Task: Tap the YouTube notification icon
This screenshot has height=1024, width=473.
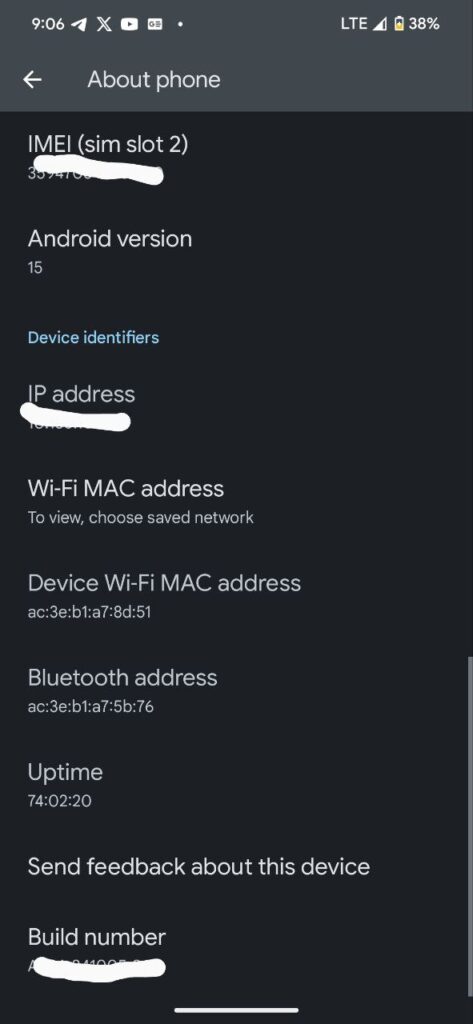Action: click(129, 24)
